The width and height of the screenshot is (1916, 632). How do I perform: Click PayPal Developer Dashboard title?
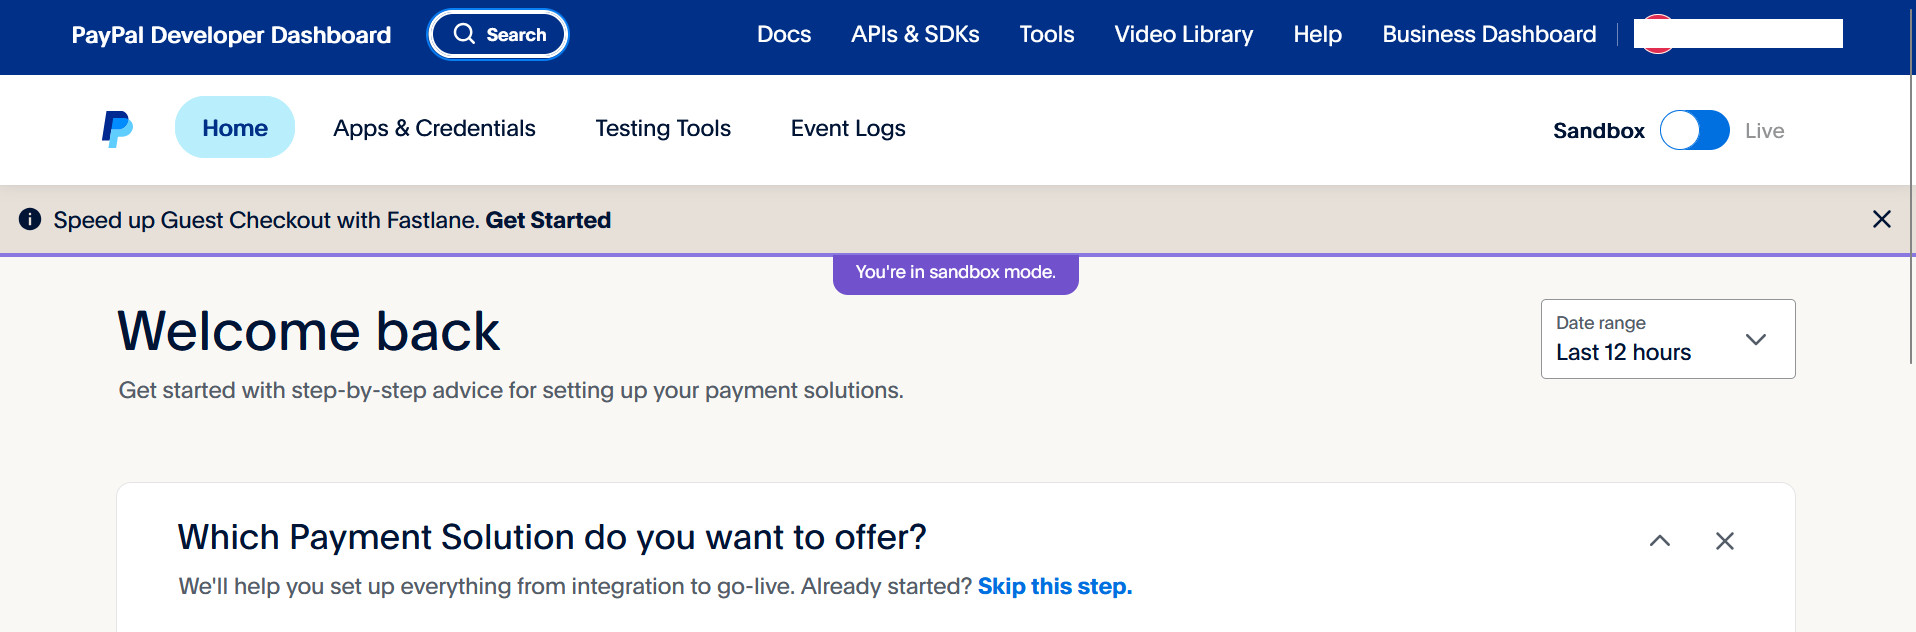[231, 35]
